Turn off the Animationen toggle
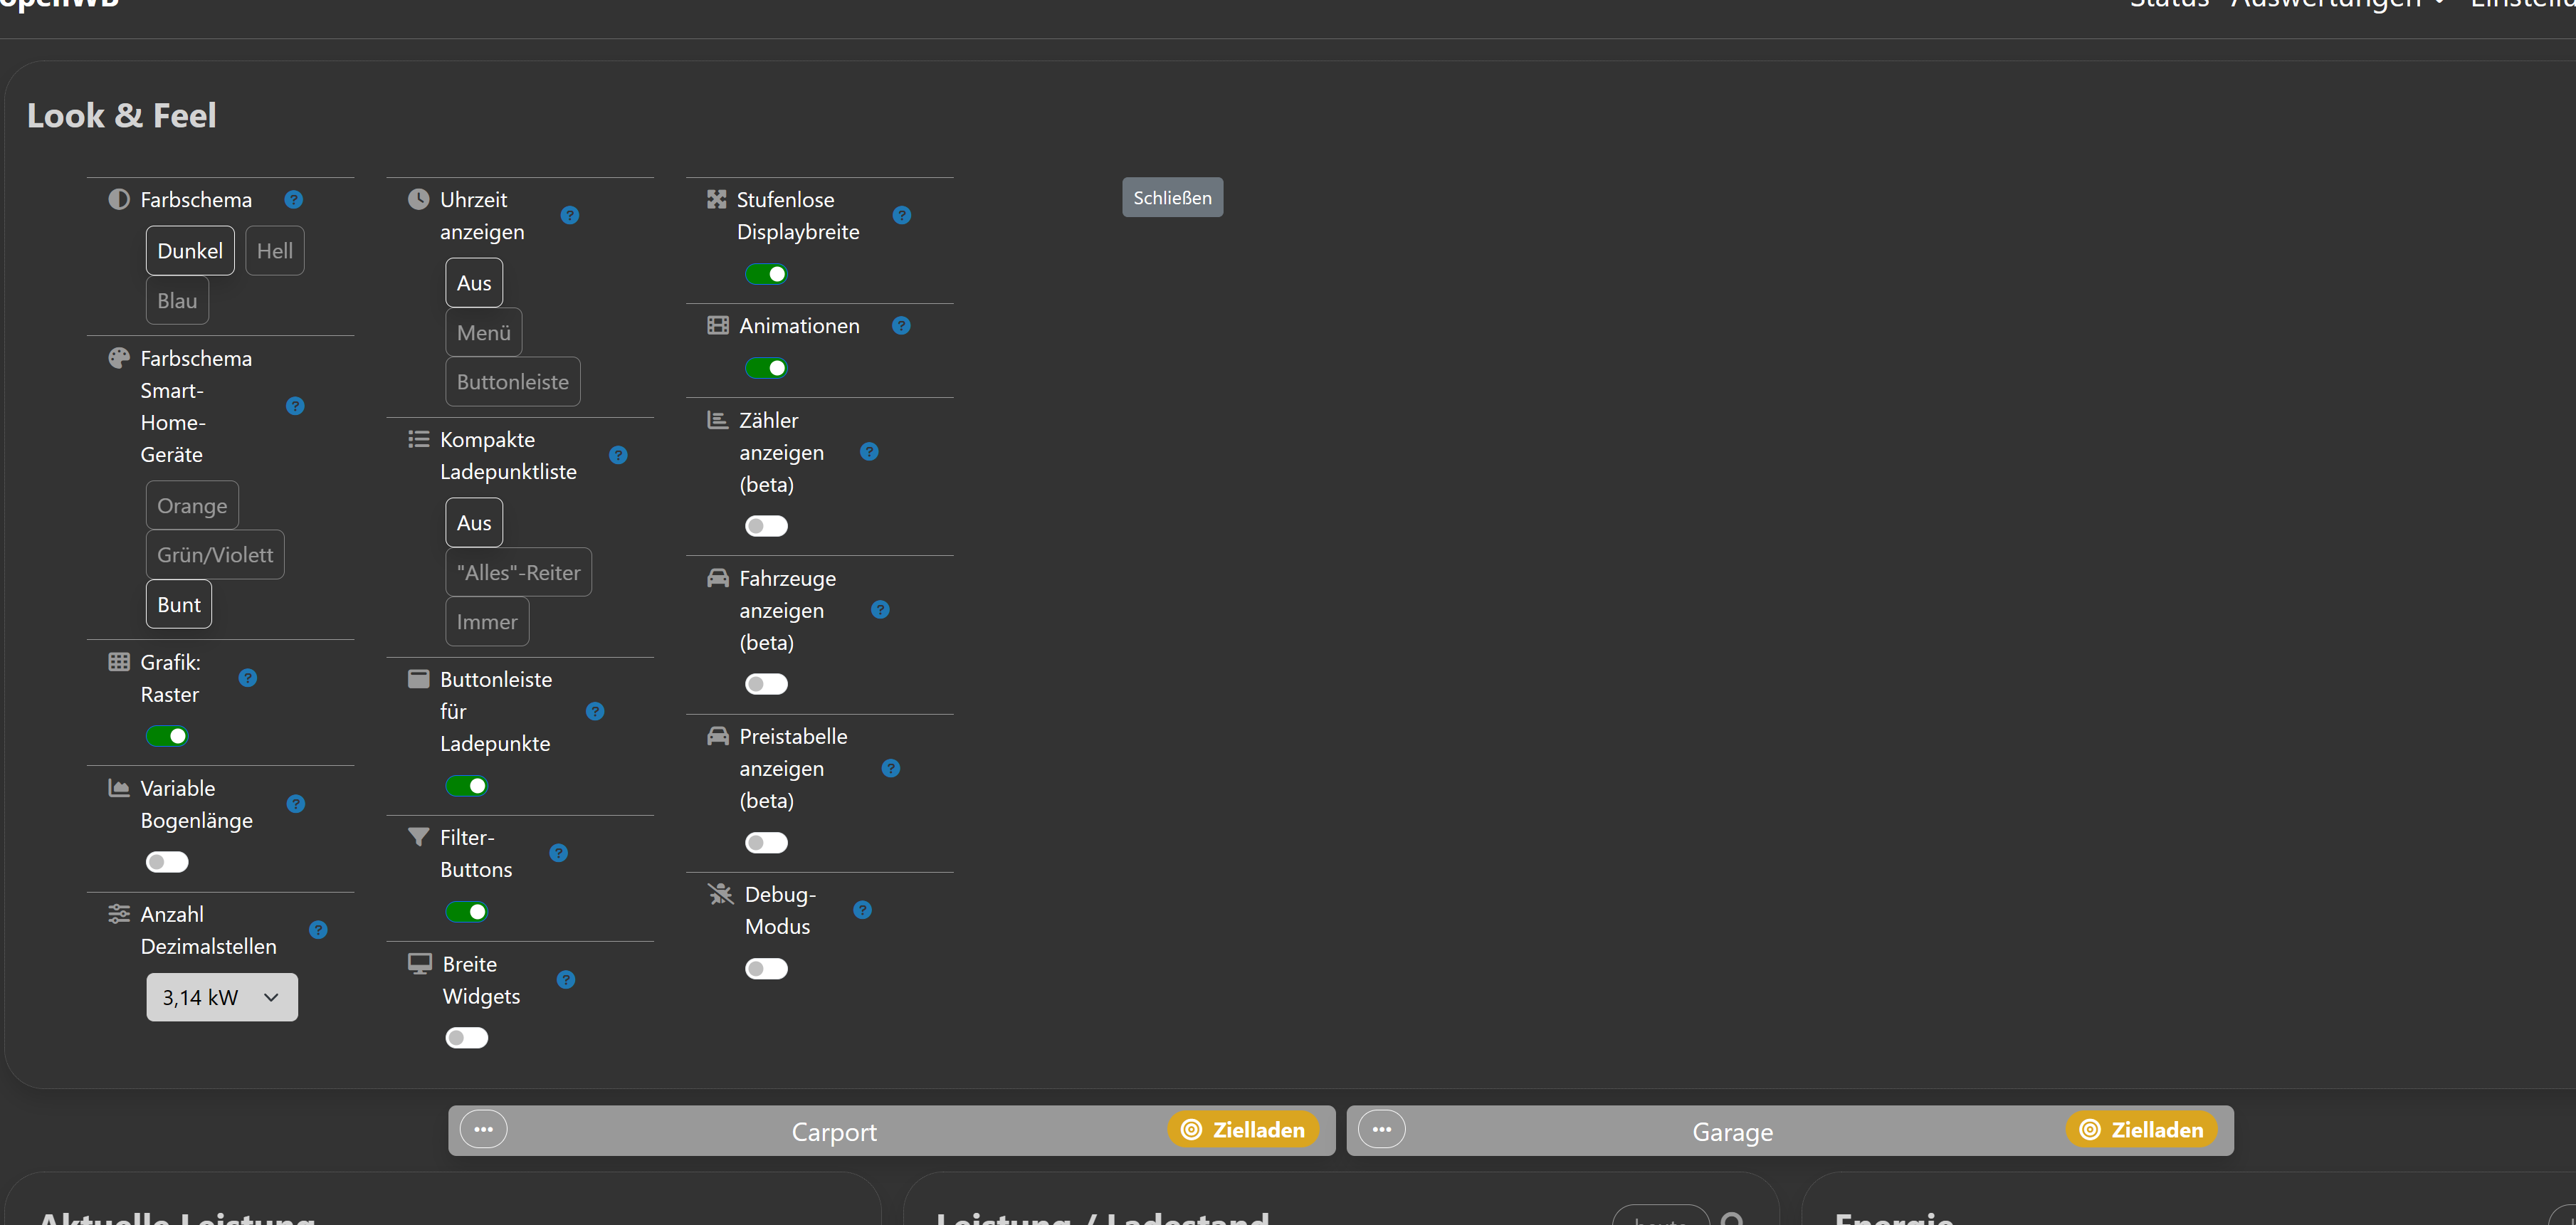 (x=766, y=368)
